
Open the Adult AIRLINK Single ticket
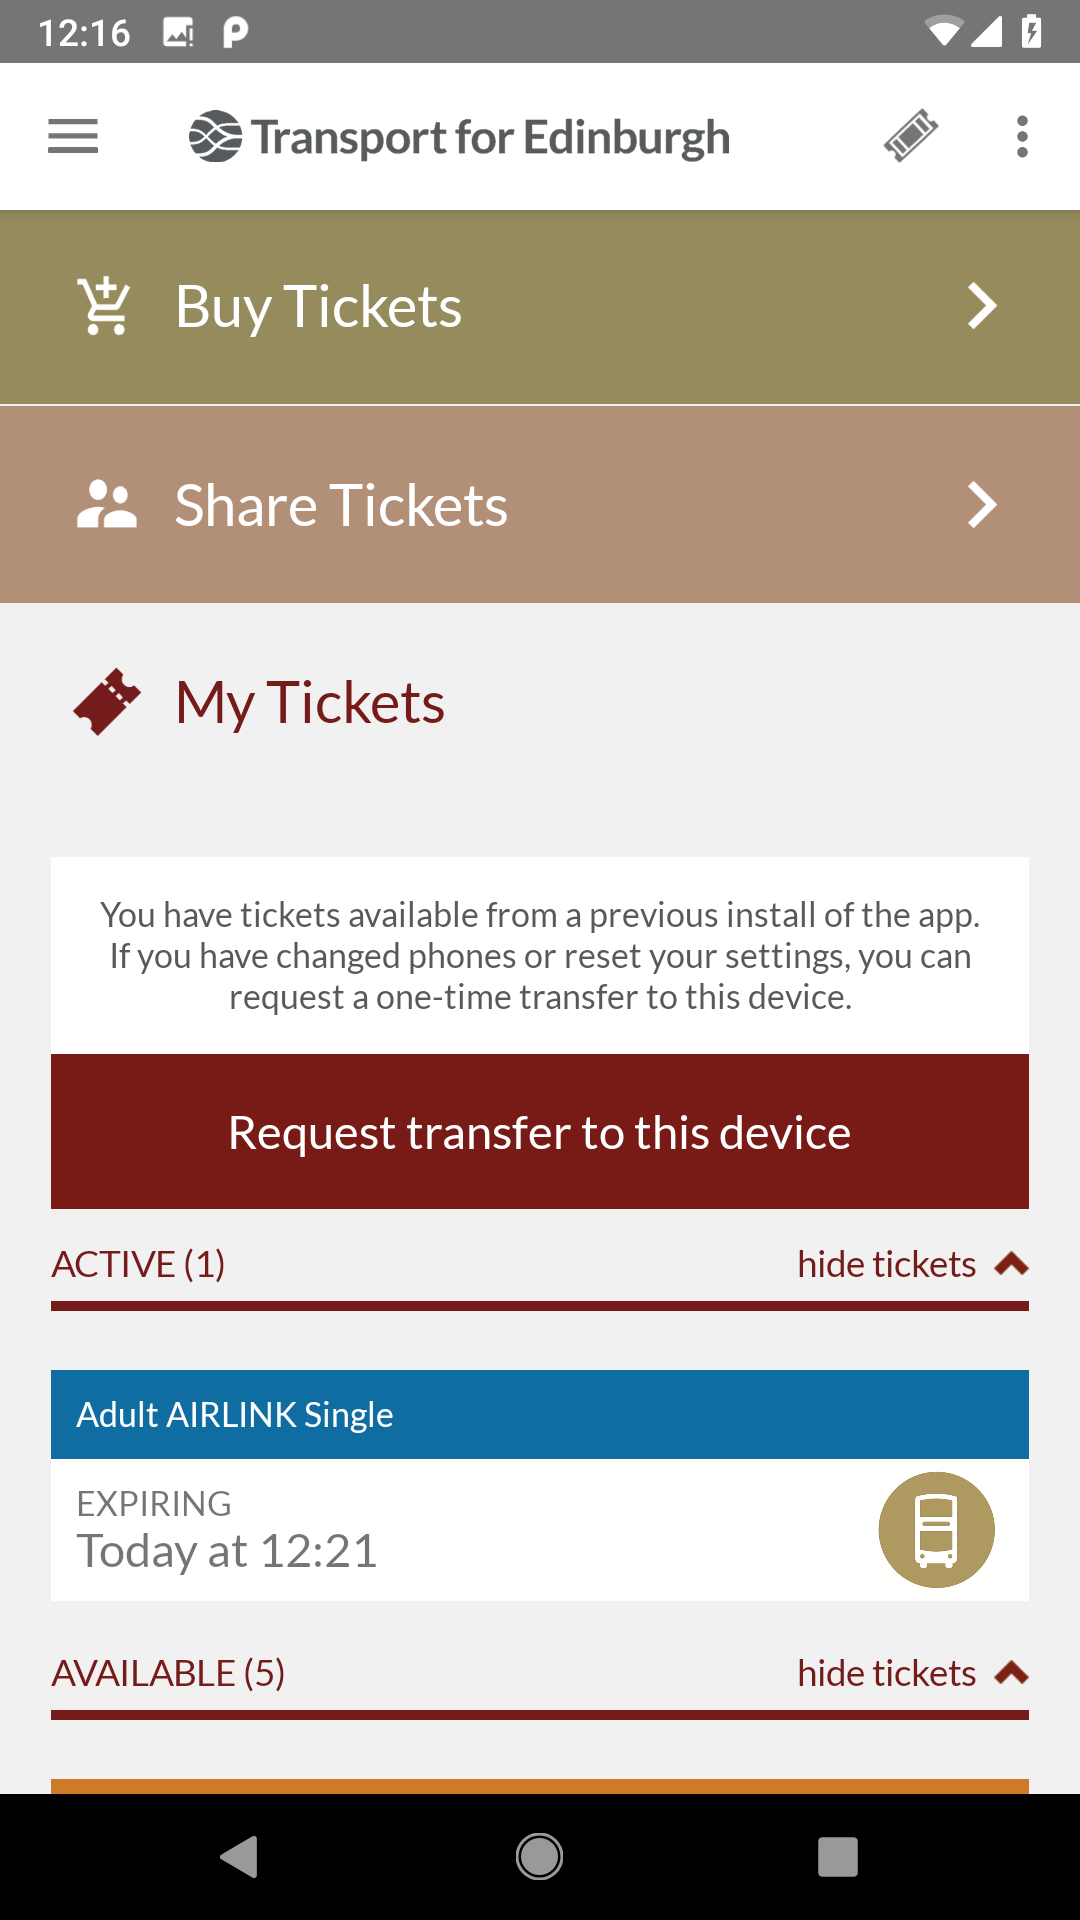[x=540, y=1485]
